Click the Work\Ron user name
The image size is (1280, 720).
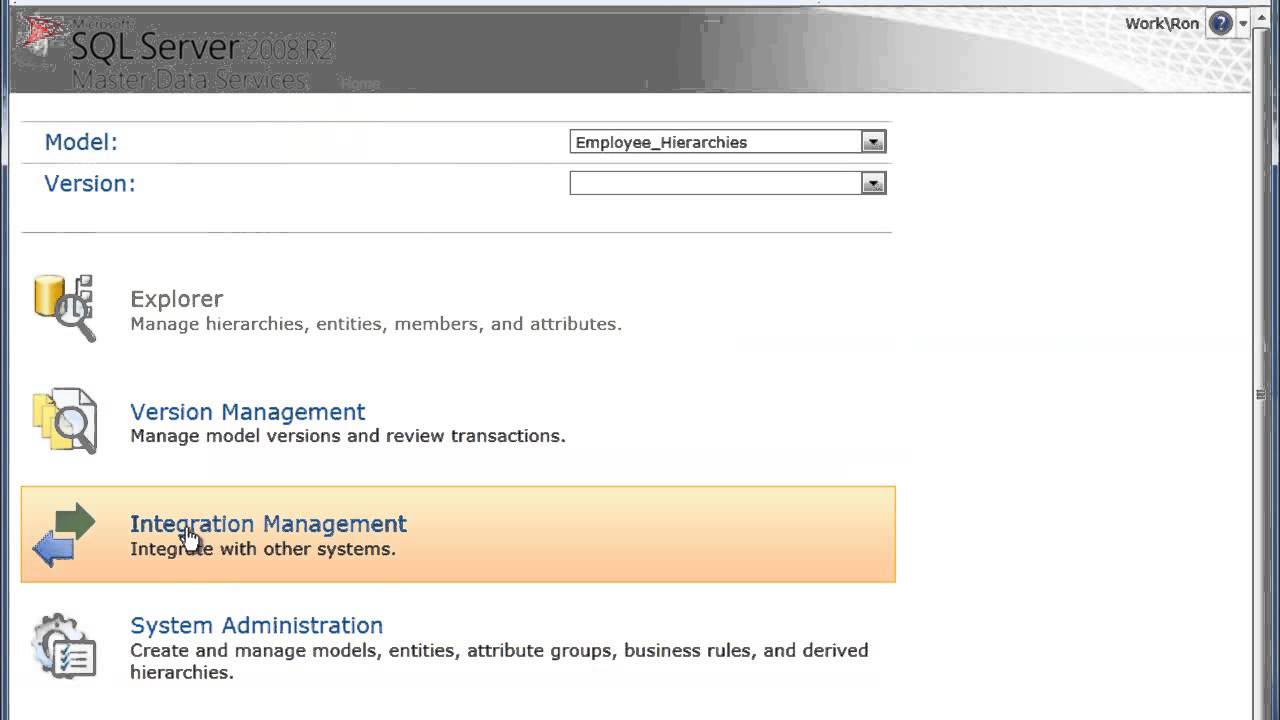click(1162, 23)
